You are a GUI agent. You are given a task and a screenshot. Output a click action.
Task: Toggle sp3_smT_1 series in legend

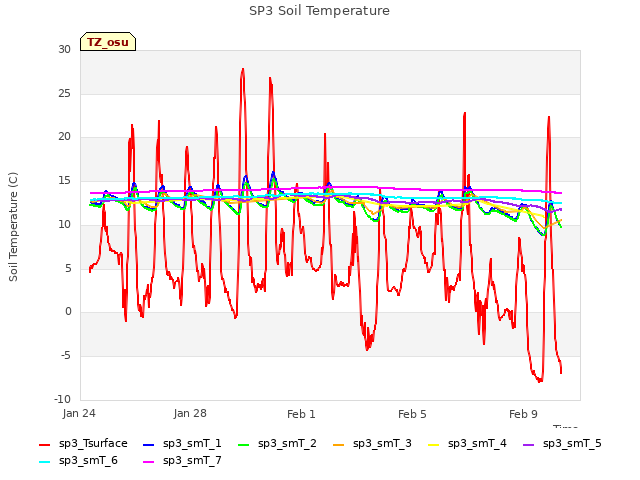[x=182, y=444]
